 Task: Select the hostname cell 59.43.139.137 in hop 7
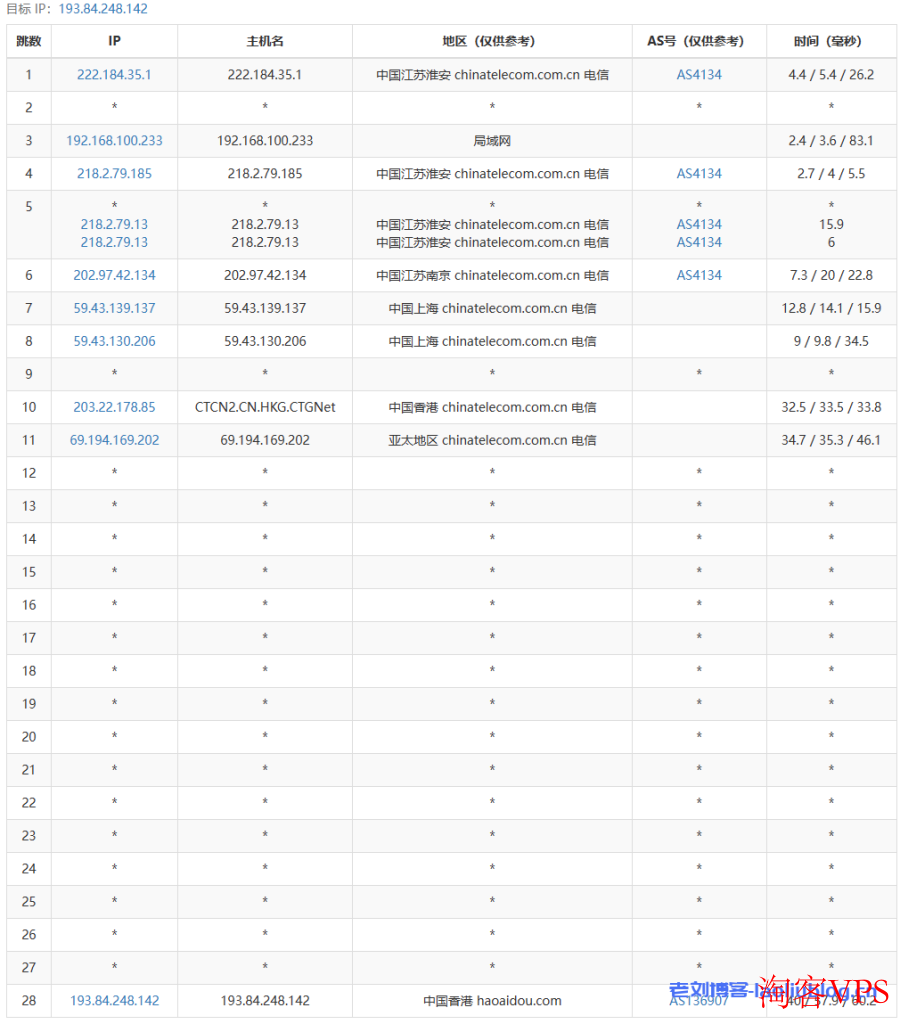coord(265,308)
